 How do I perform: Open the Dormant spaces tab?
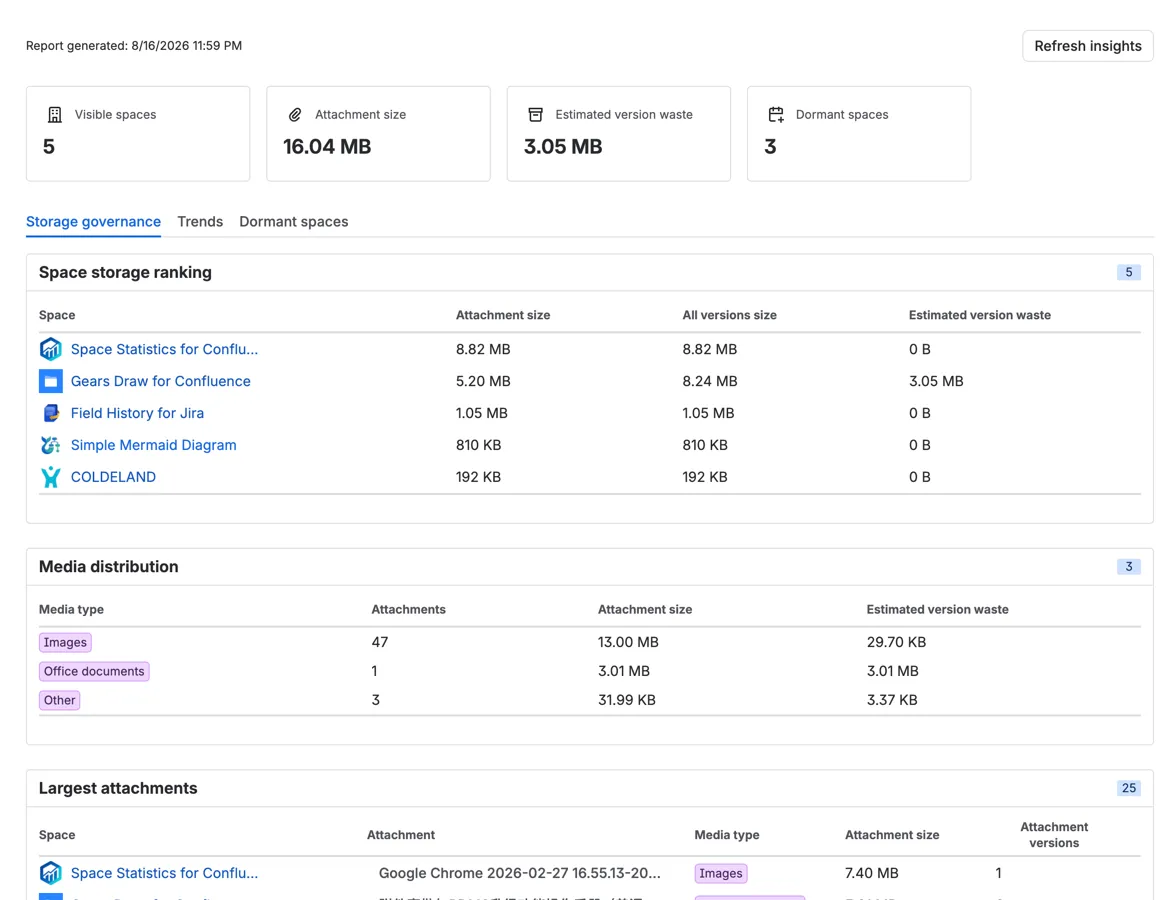294,222
